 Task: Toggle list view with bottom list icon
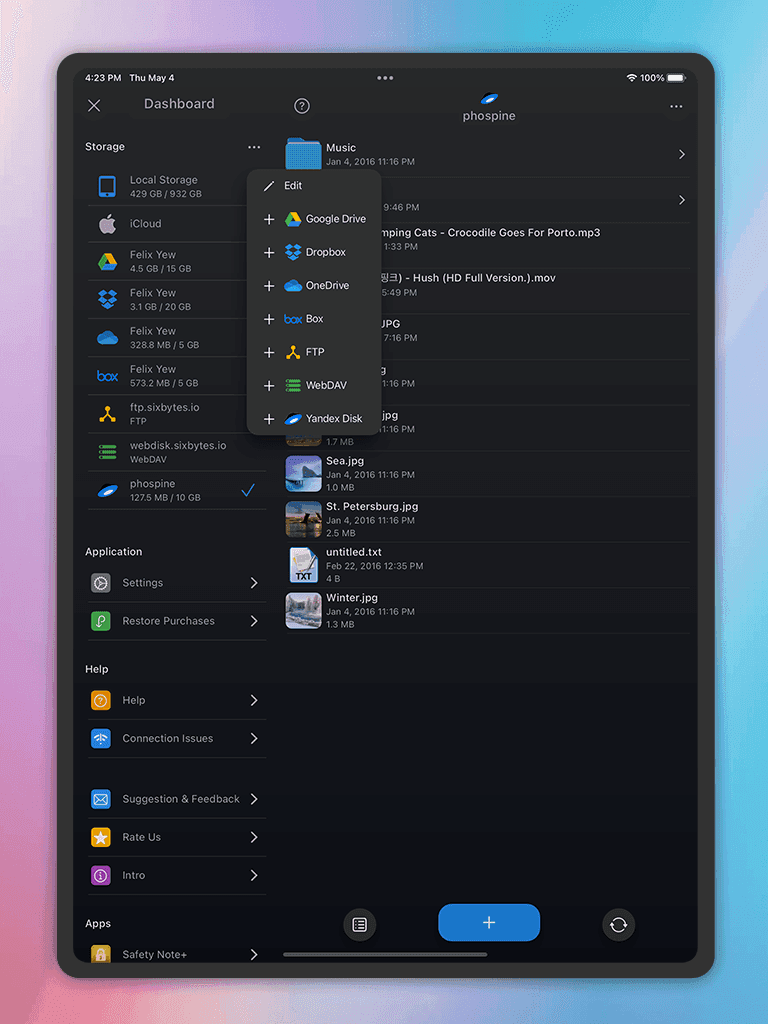point(360,925)
